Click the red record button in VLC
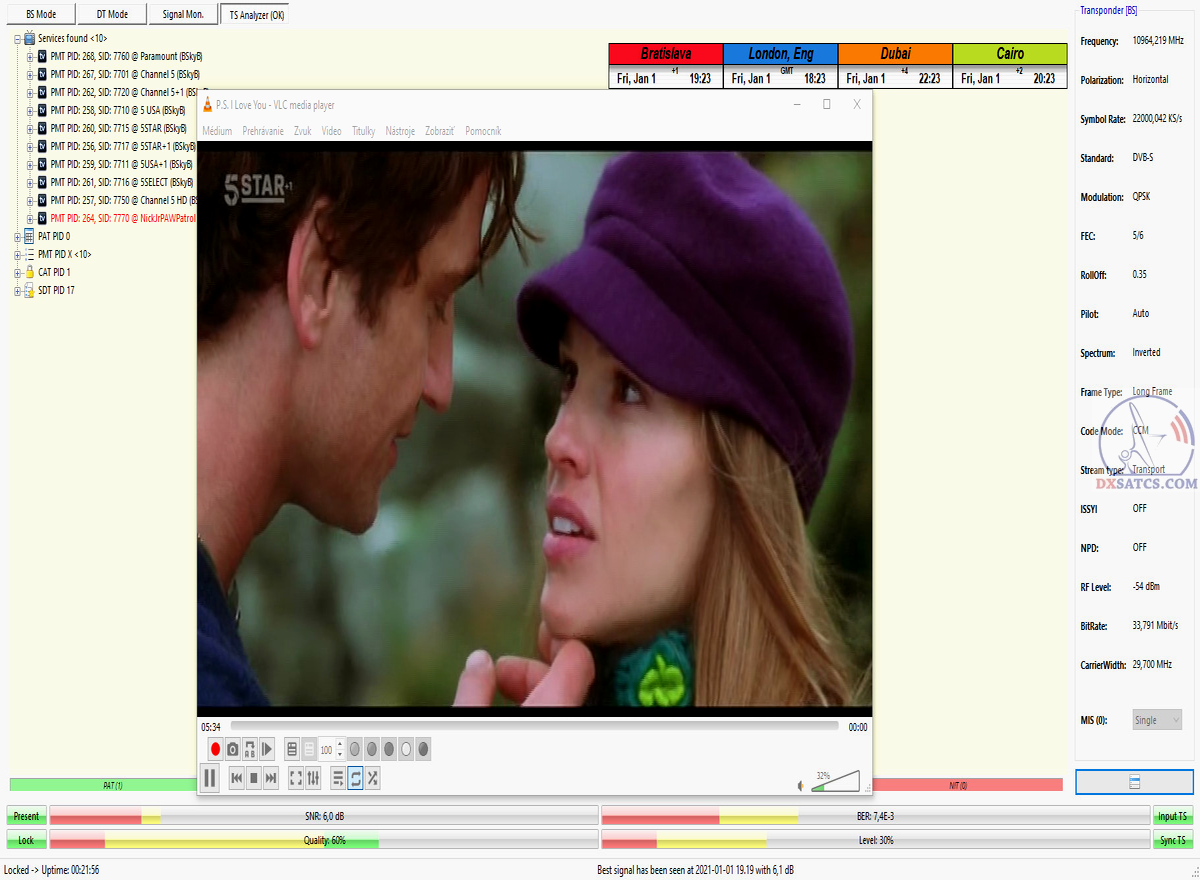1200x880 pixels. point(215,749)
